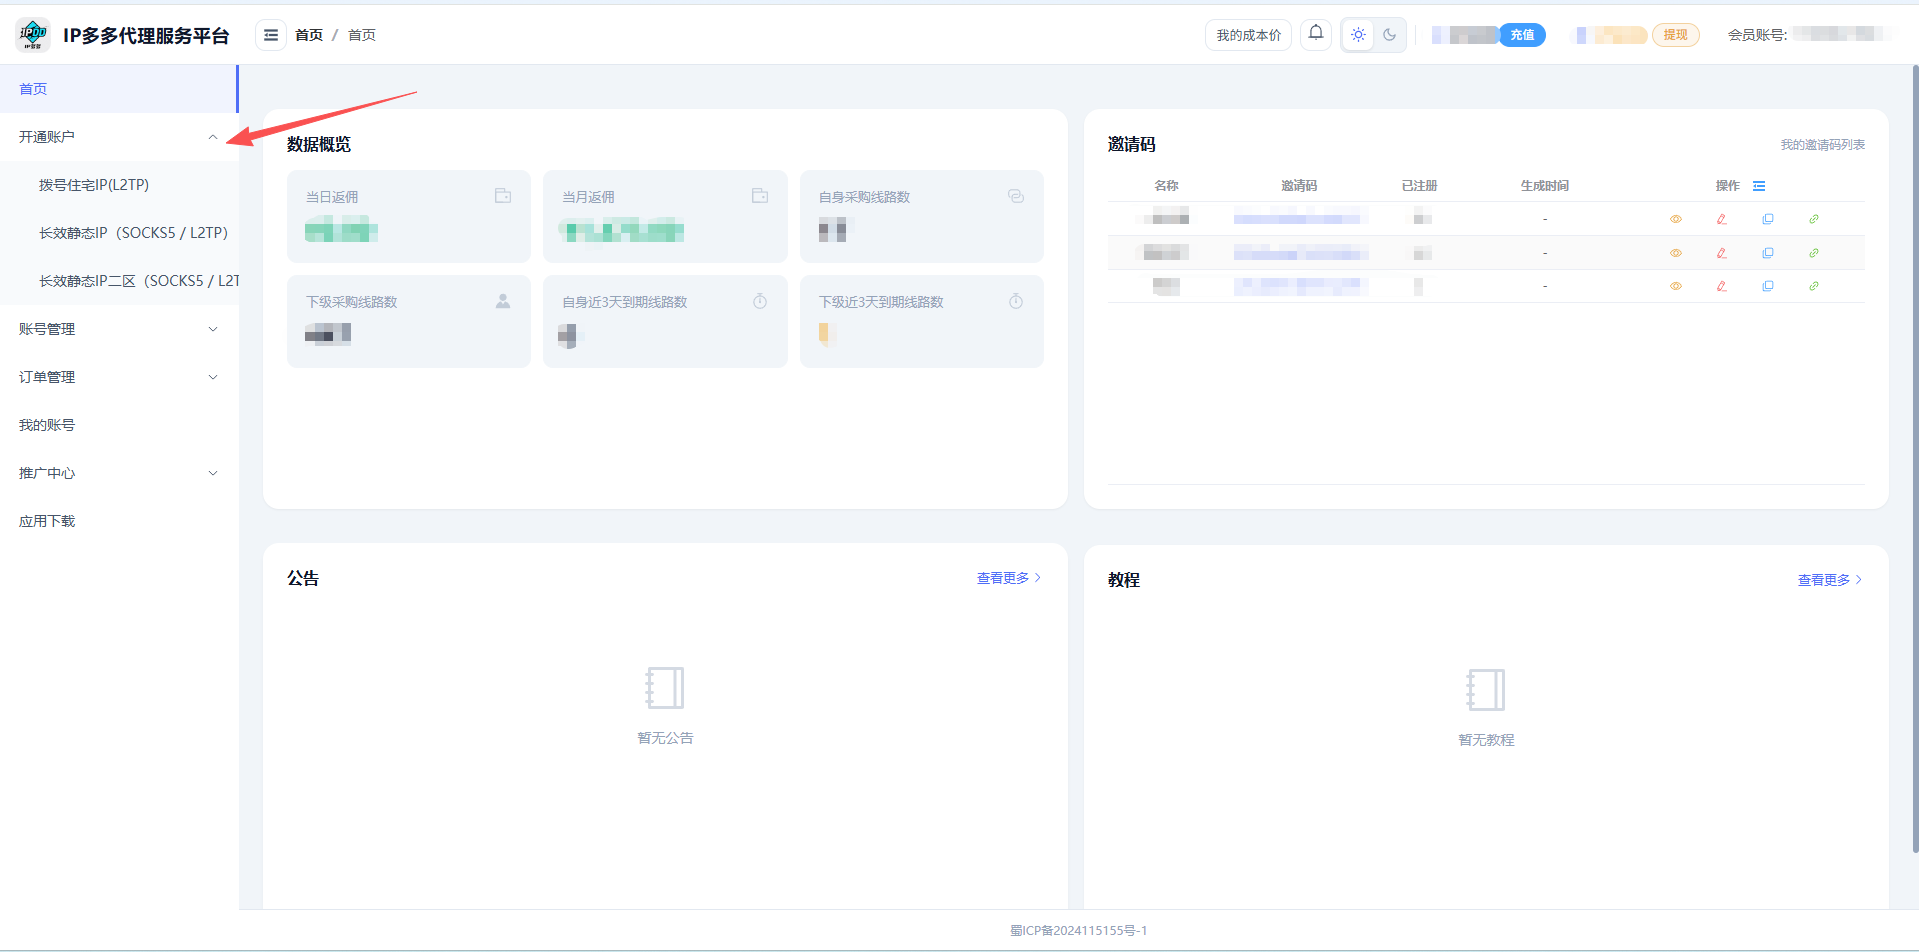Screen dimensions: 1919x952
Task: View the top invitation code row (eye icon)
Action: (1676, 219)
